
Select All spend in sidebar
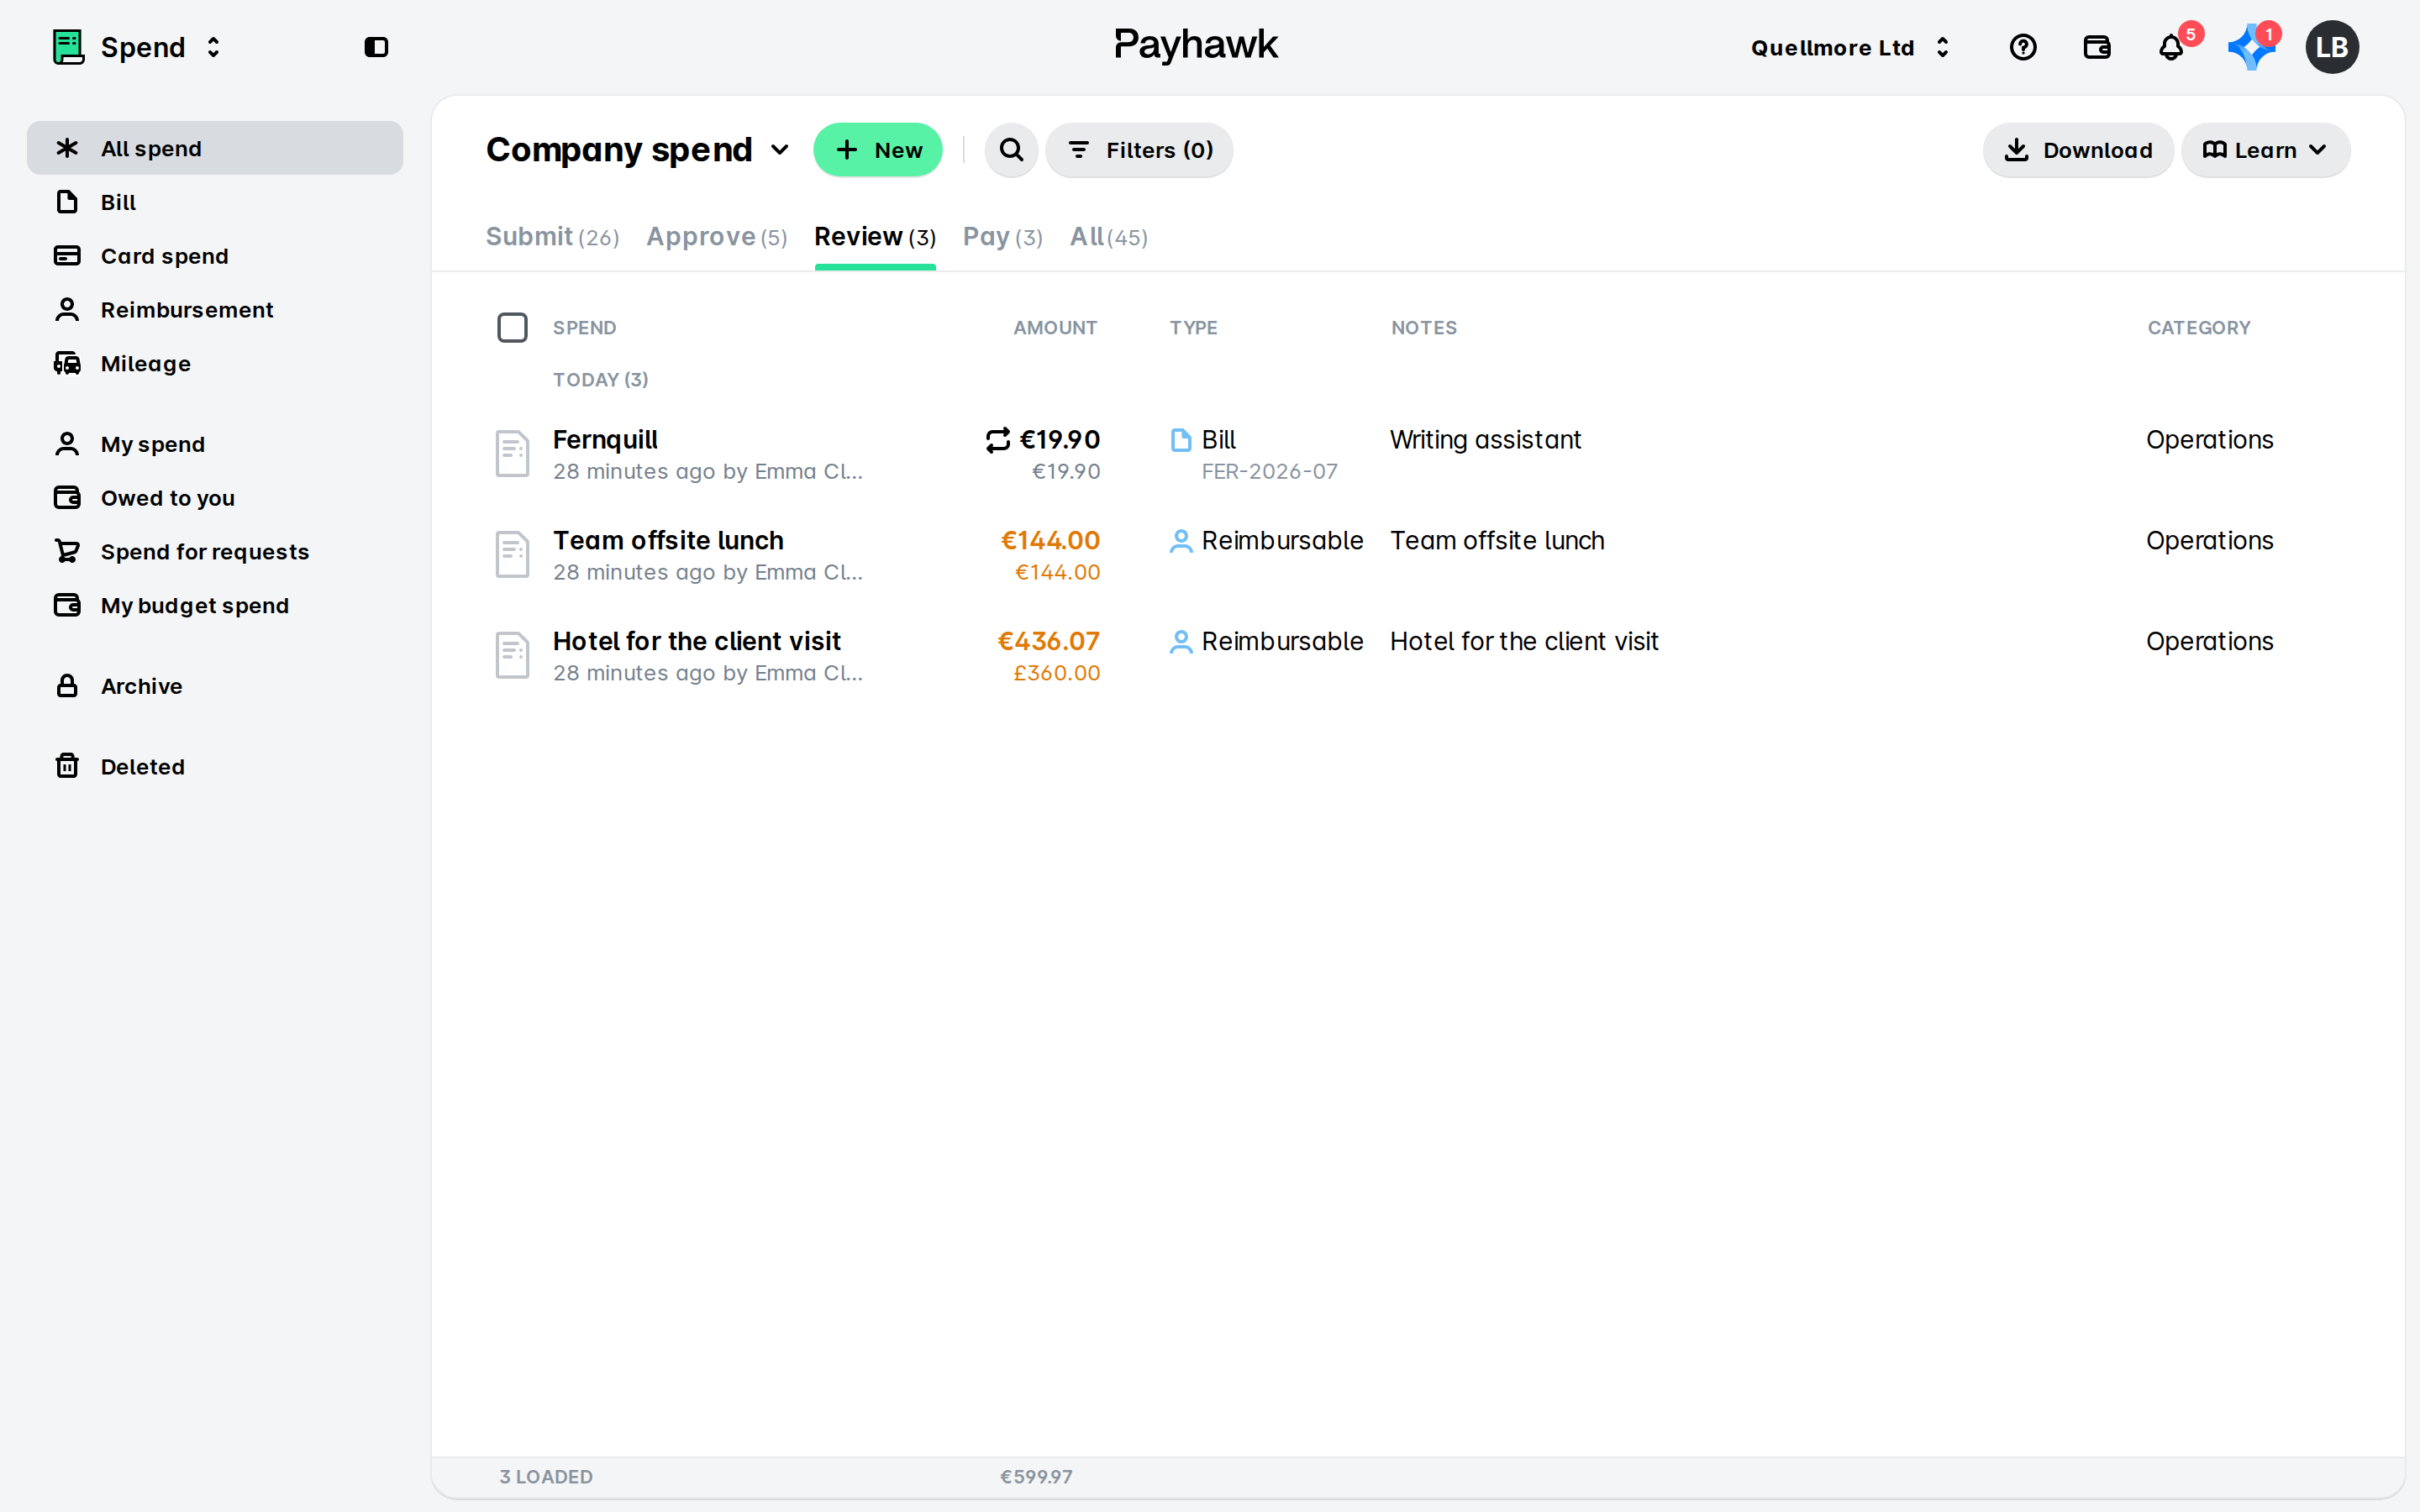click(x=215, y=148)
